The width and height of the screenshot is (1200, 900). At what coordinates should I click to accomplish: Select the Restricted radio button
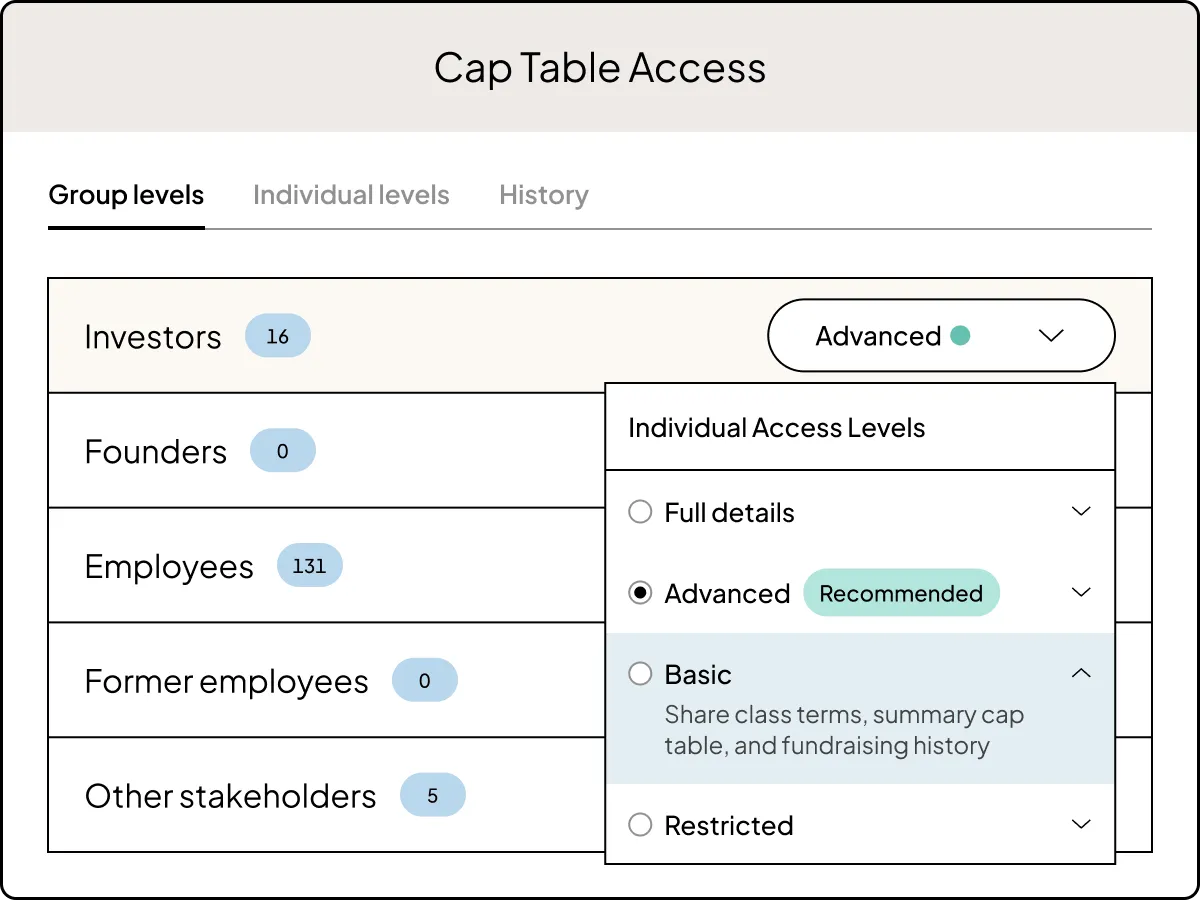coord(640,825)
